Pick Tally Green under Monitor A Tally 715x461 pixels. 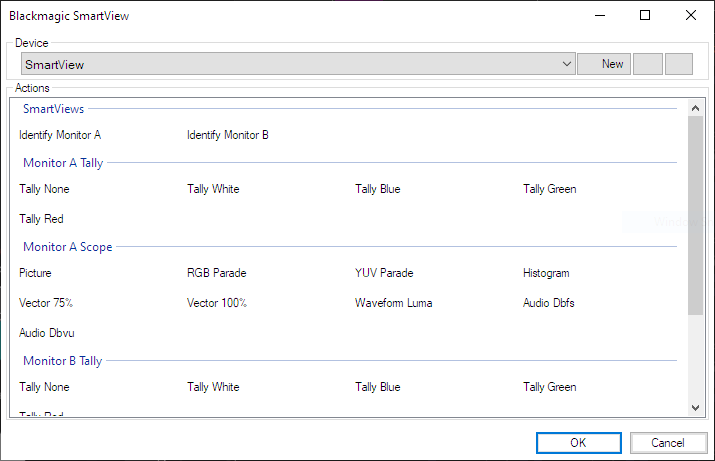(549, 189)
